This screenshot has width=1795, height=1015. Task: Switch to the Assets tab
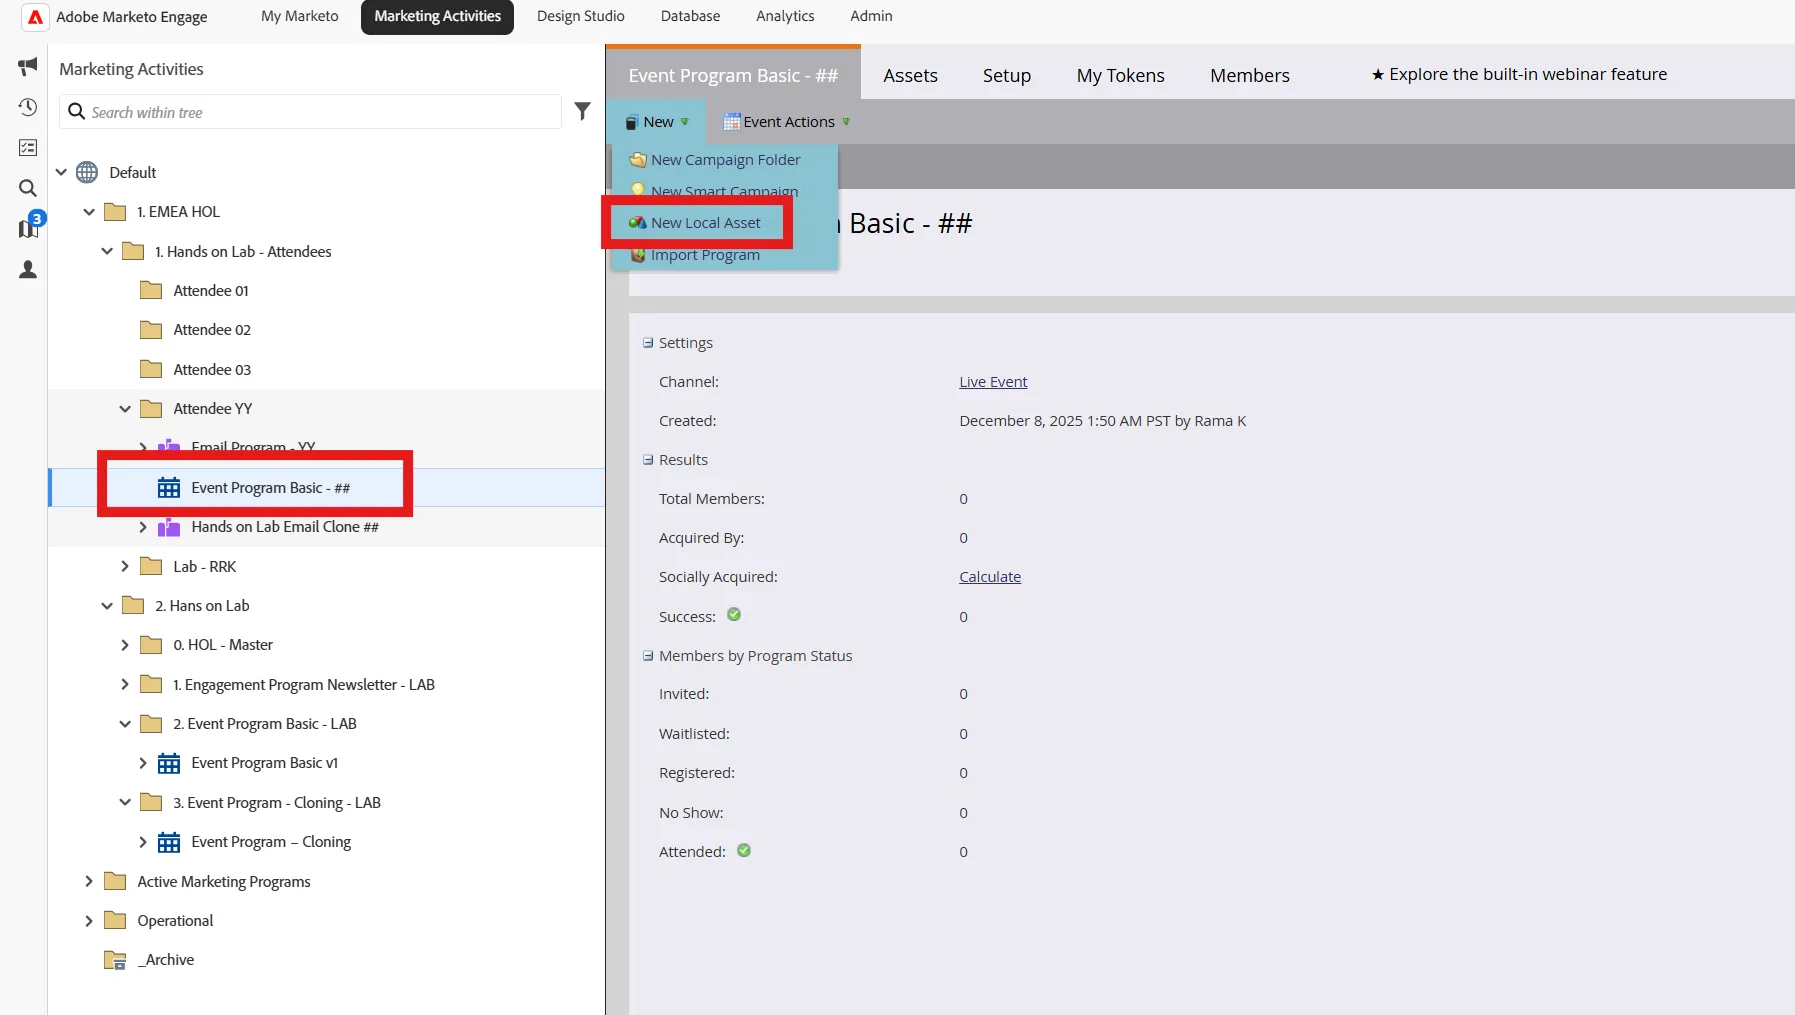click(x=911, y=76)
